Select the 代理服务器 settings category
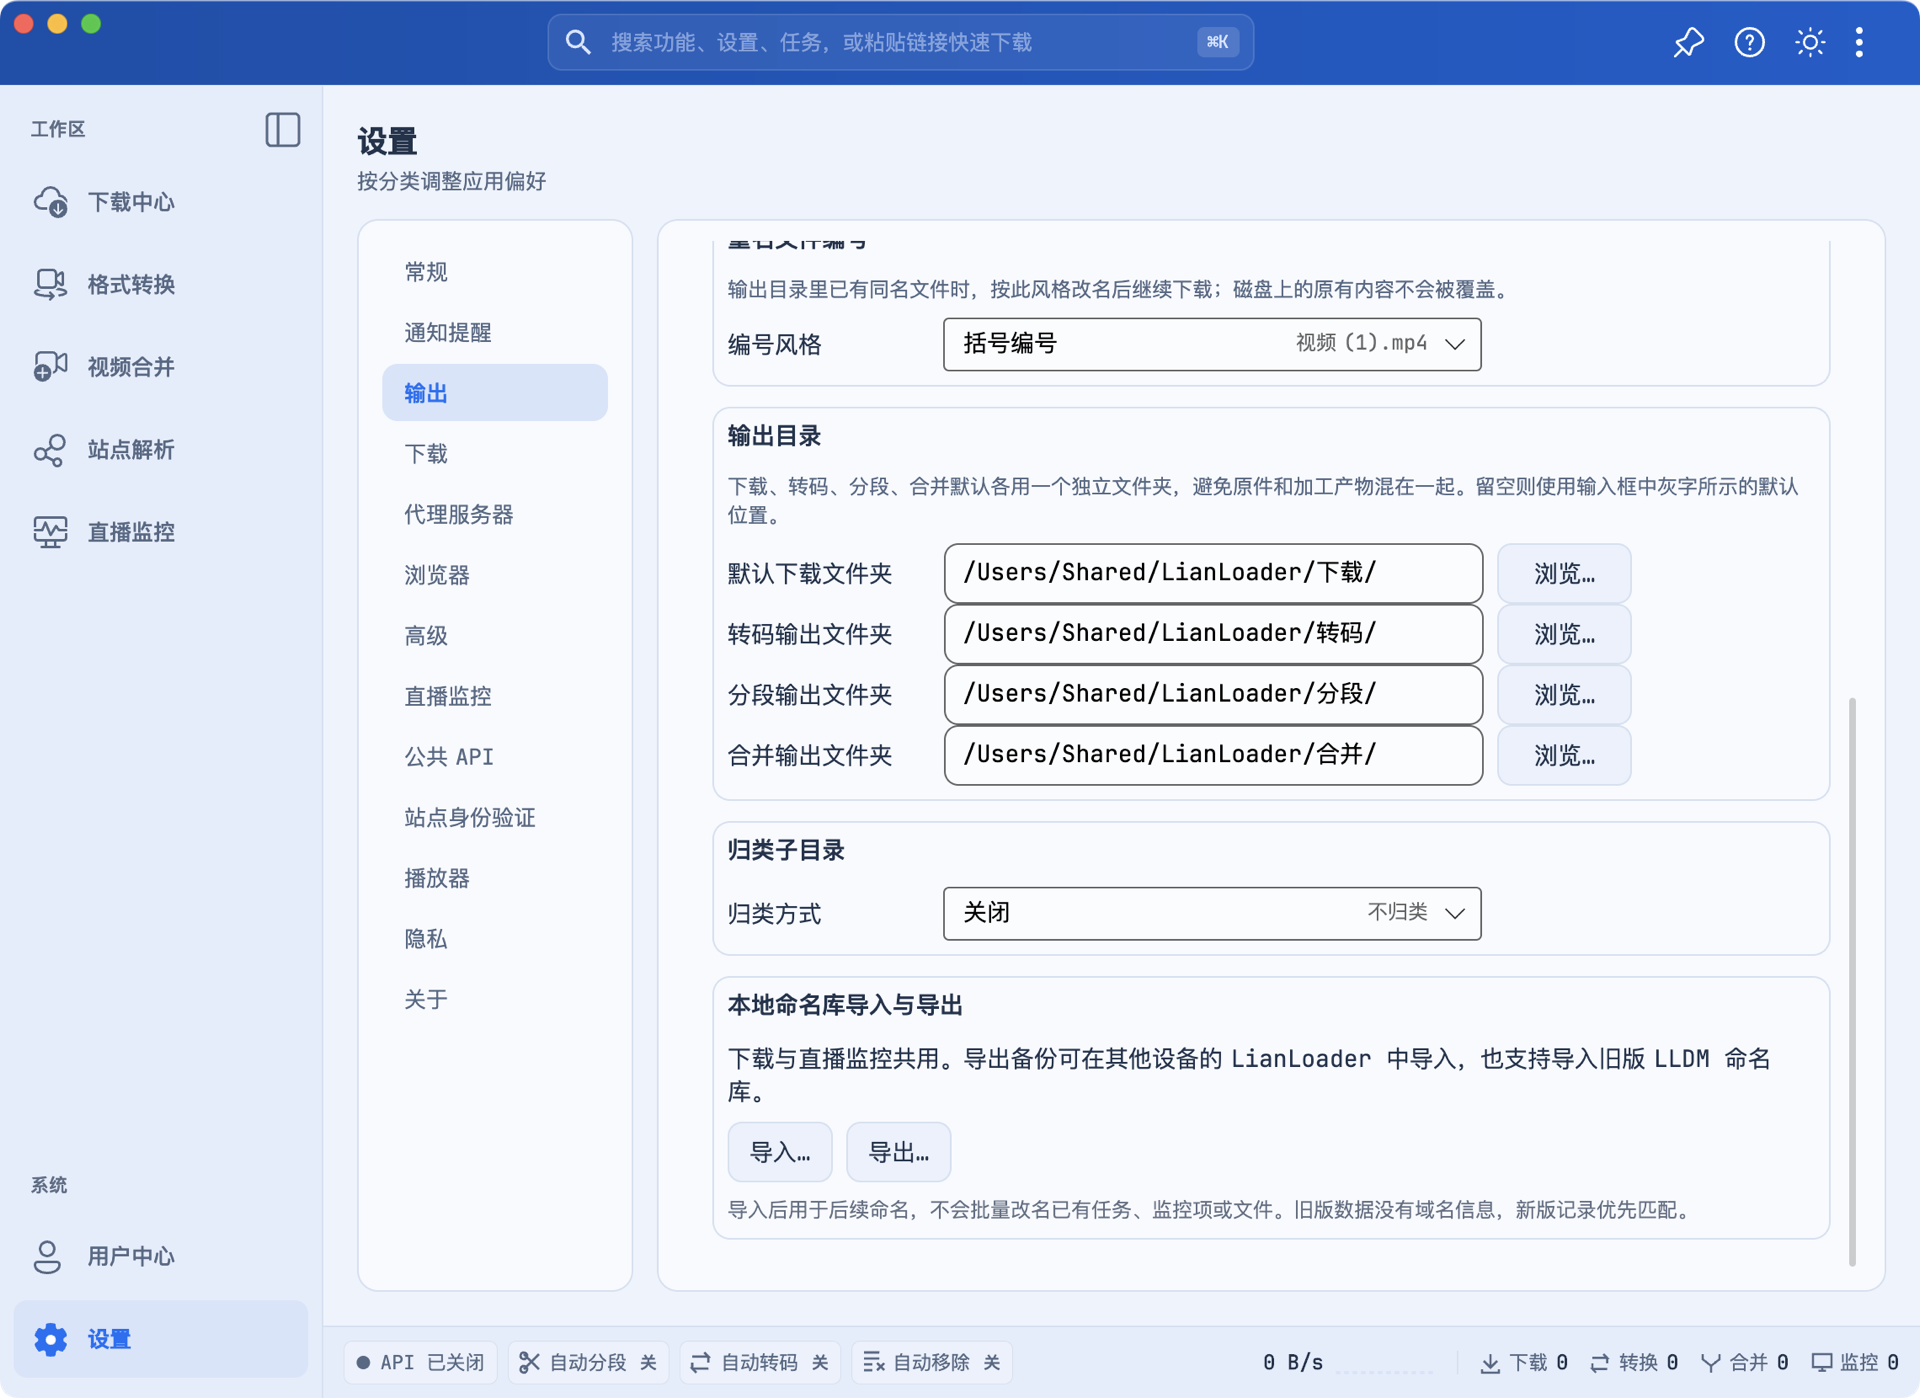Screen dimensions: 1920x1398 point(495,514)
